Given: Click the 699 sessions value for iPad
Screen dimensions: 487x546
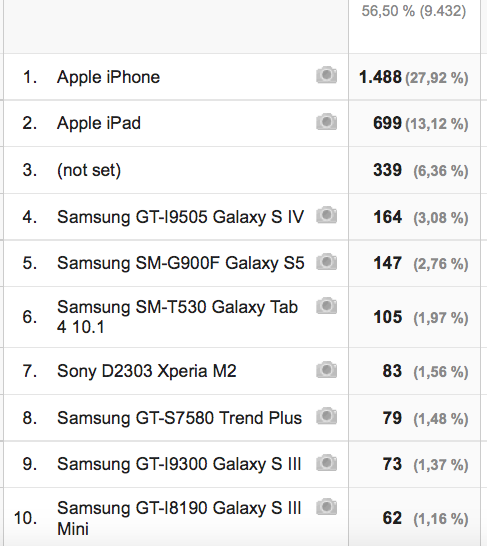Looking at the screenshot, I should pyautogui.click(x=387, y=123).
